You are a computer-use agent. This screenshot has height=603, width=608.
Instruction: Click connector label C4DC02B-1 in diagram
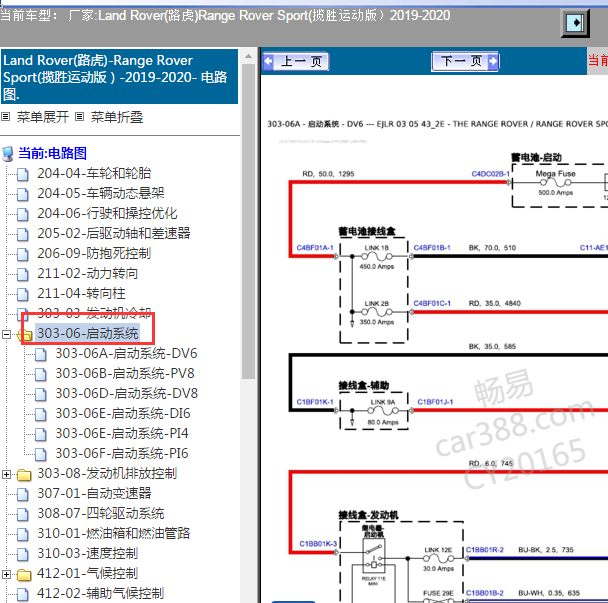tap(490, 174)
